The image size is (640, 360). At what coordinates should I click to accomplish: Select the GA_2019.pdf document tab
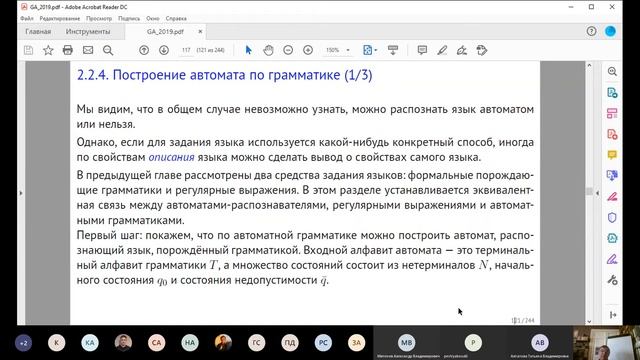[165, 31]
